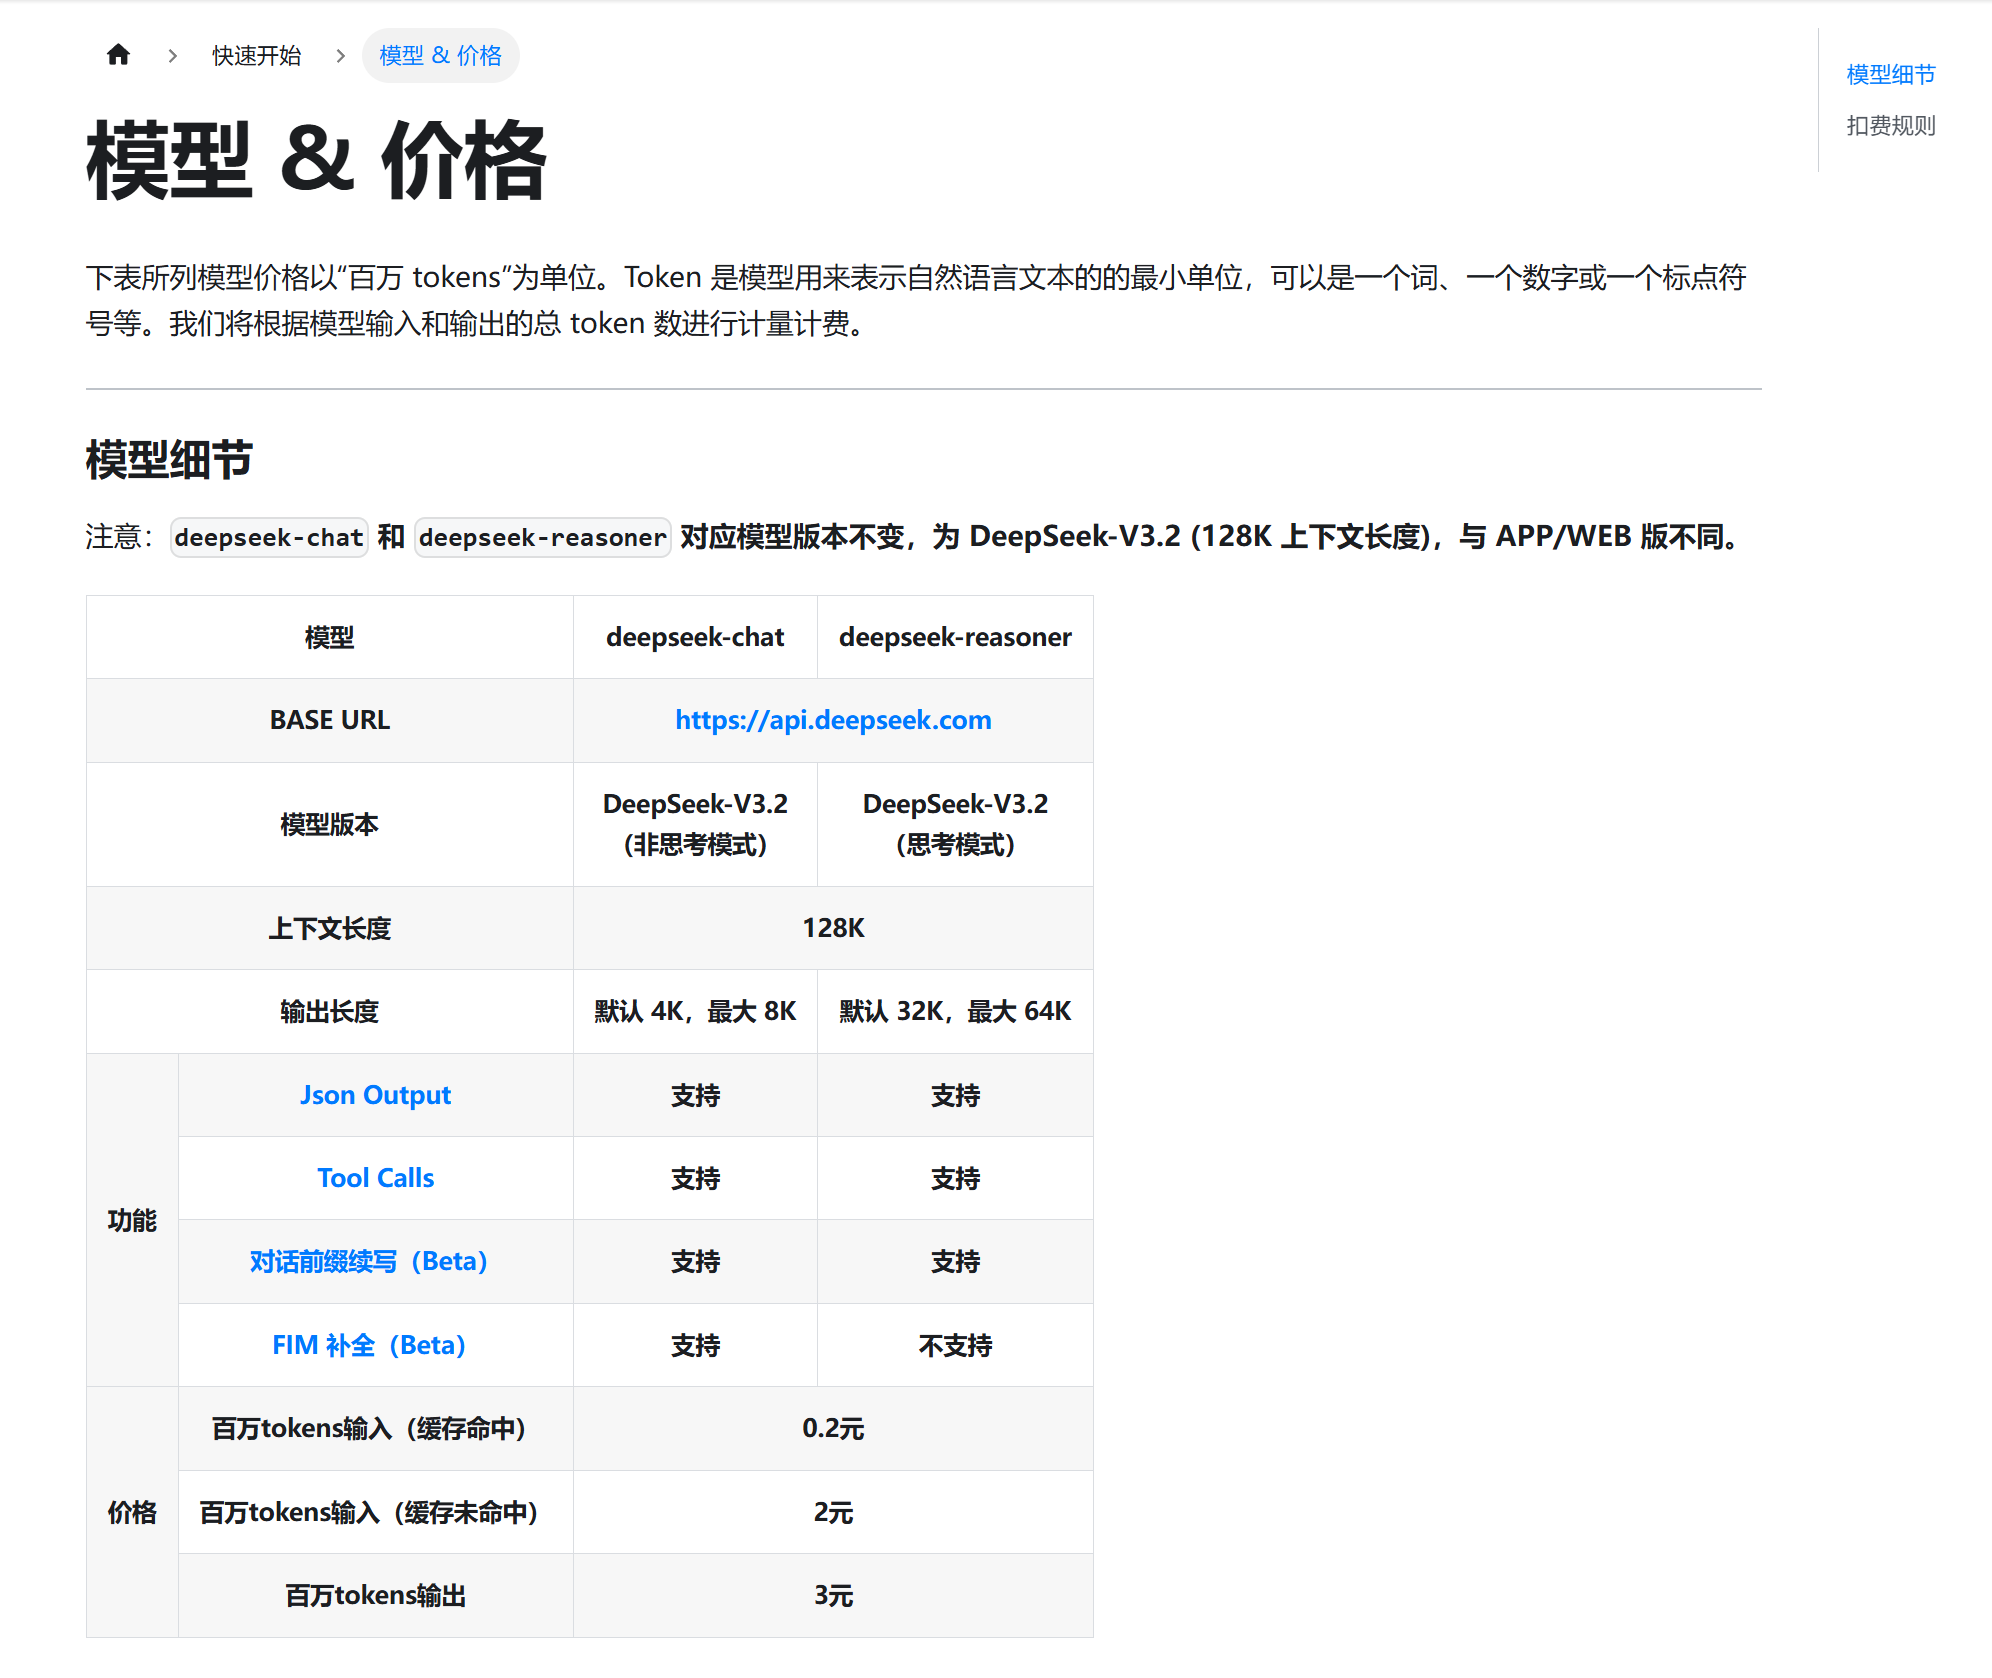Select the 模型 & 价格 breadcrumb pill
This screenshot has height=1678, width=1992.
pos(440,56)
